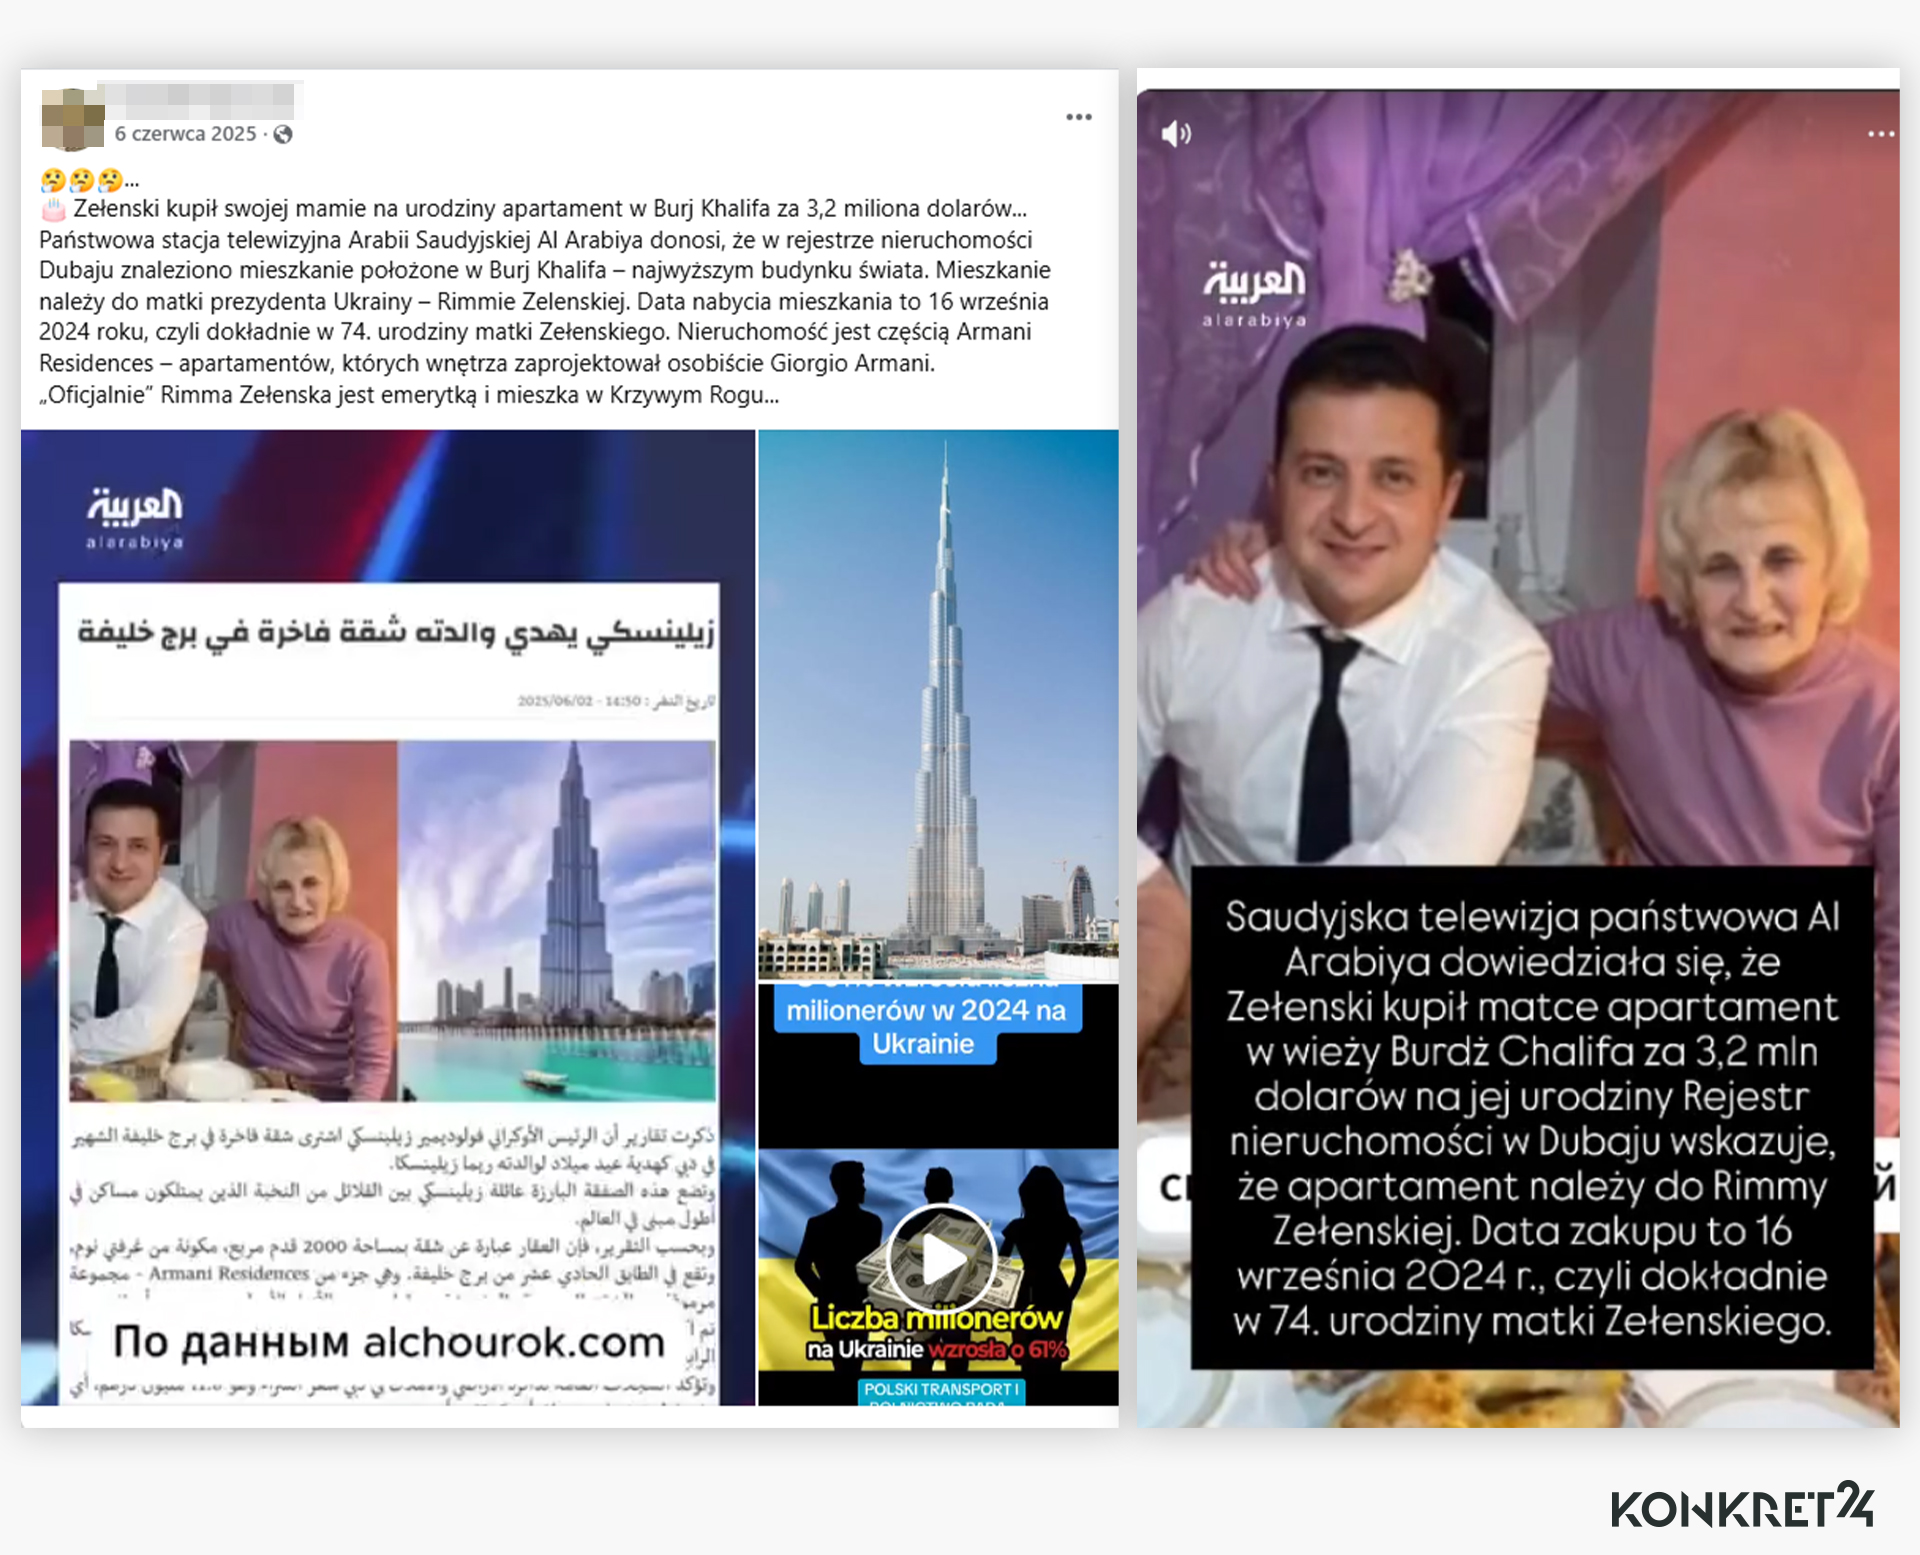Screen dimensions: 1920x1555
Task: Play the Ukrainian millionaires video
Action: pyautogui.click(x=941, y=1258)
